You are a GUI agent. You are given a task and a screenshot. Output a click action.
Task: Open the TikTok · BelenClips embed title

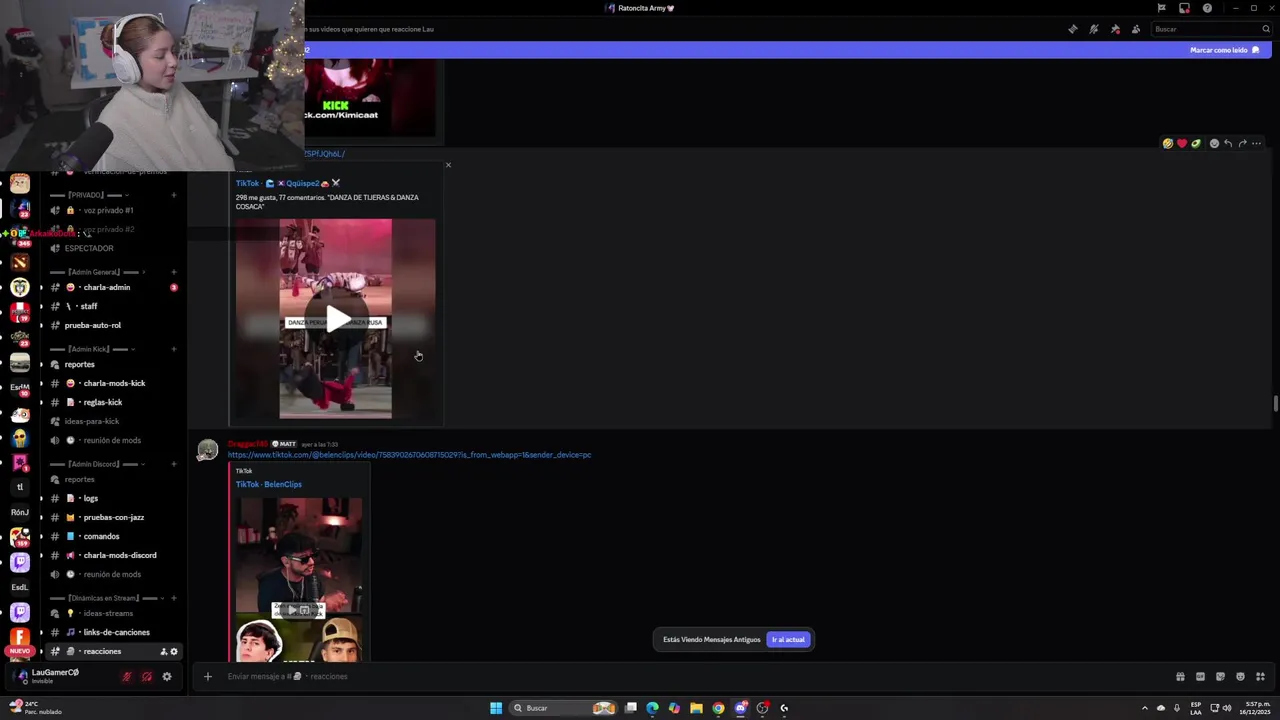point(268,484)
